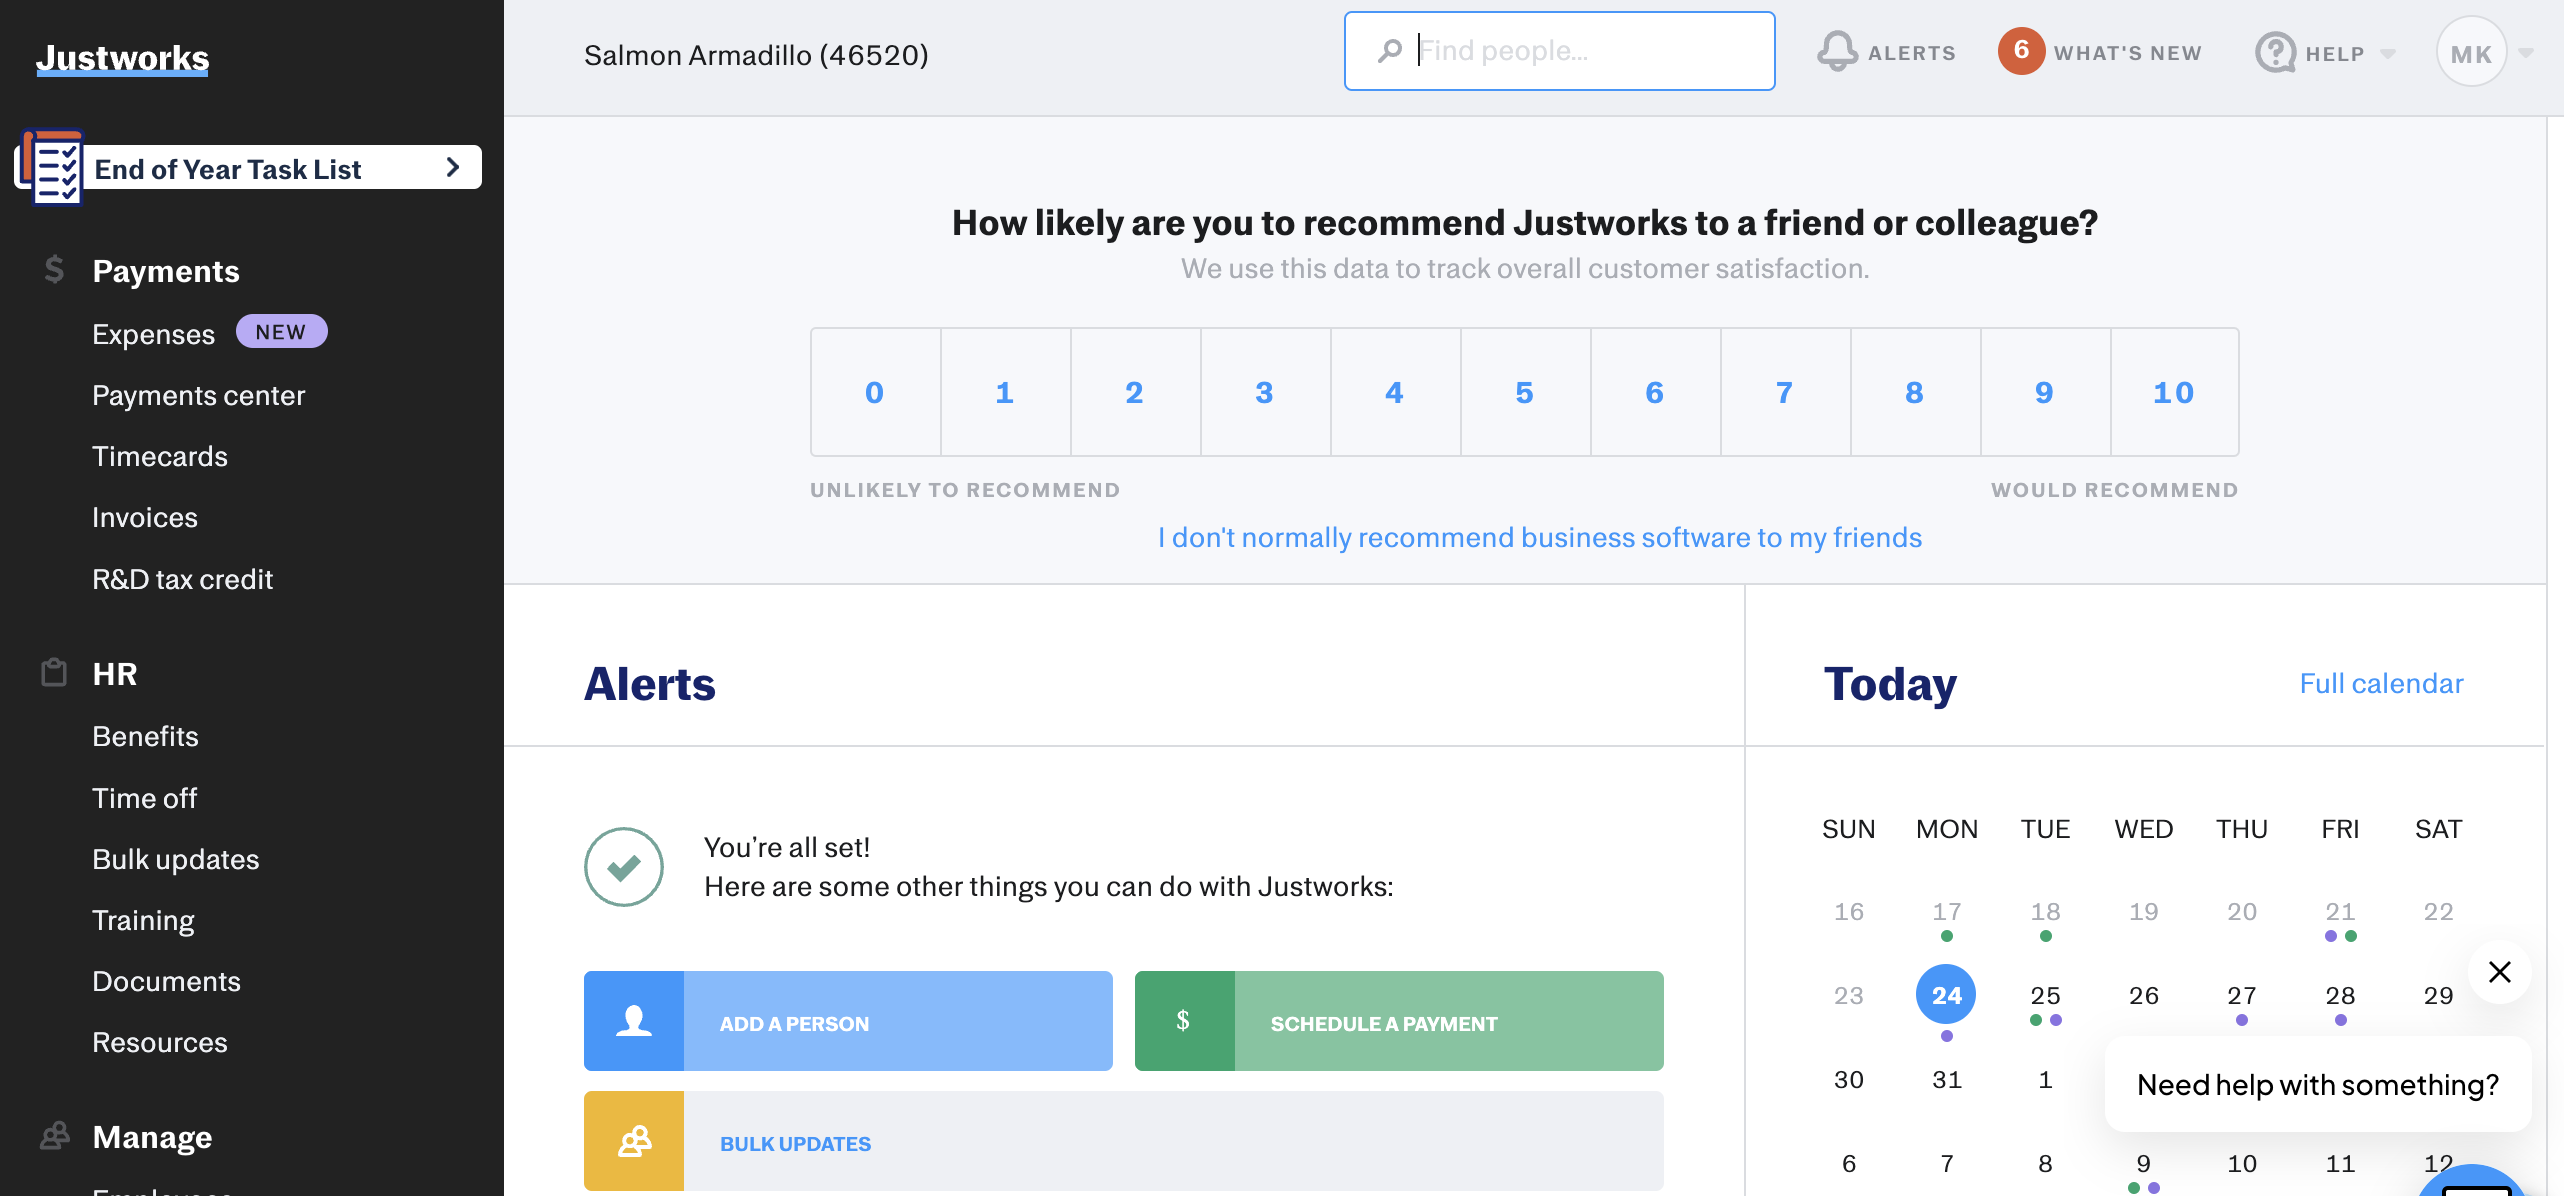Click company name Salmon Armadillo (46520)

tap(756, 55)
